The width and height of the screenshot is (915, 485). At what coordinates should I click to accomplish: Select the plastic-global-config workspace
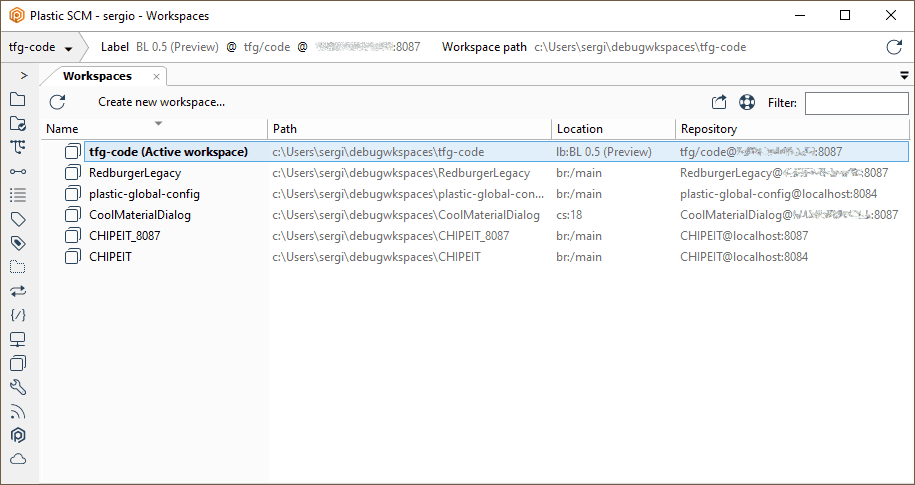coord(144,194)
